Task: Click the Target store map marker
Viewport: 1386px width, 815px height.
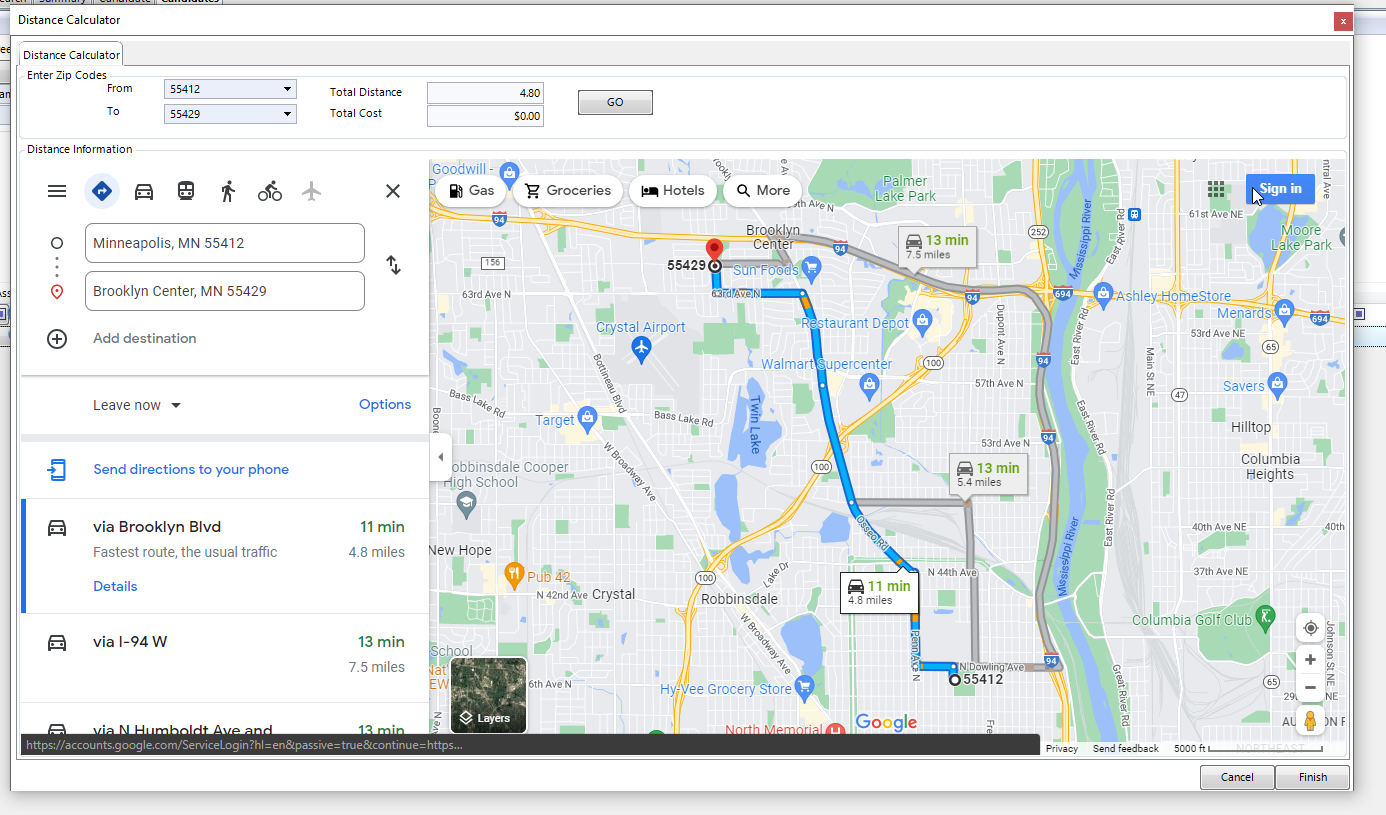Action: pyautogui.click(x=588, y=416)
